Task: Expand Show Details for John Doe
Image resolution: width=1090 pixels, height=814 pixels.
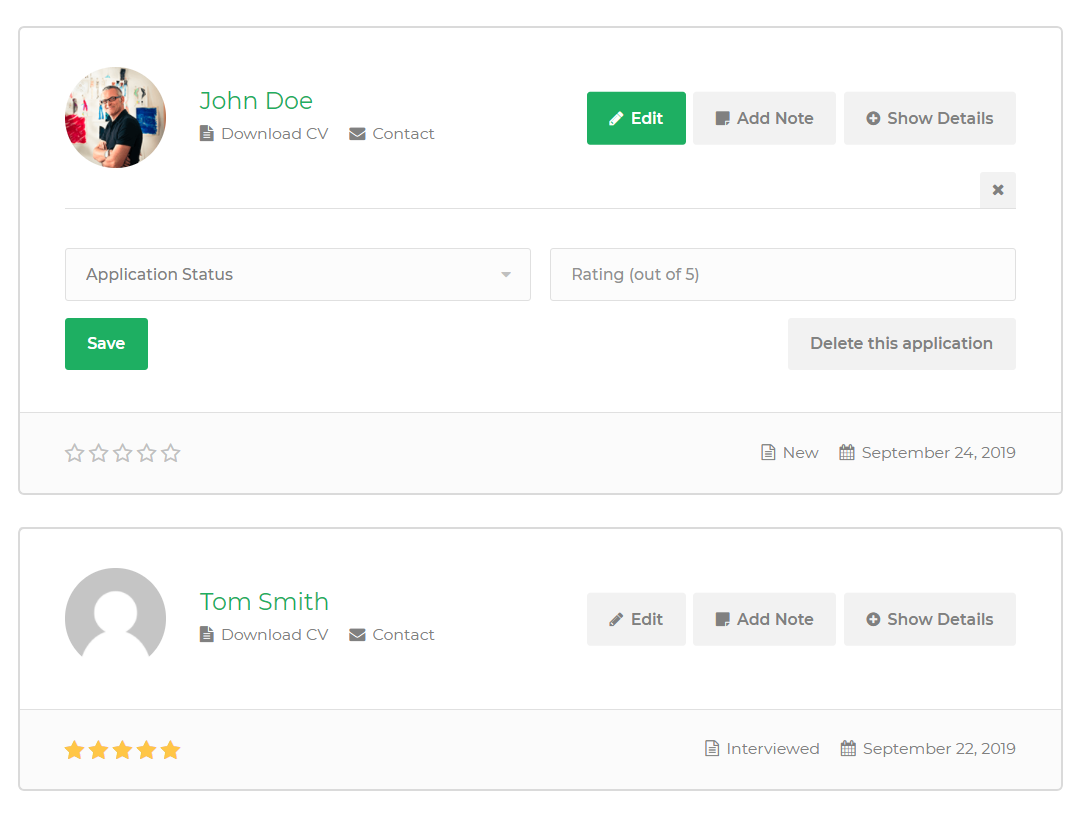Action: [929, 119]
